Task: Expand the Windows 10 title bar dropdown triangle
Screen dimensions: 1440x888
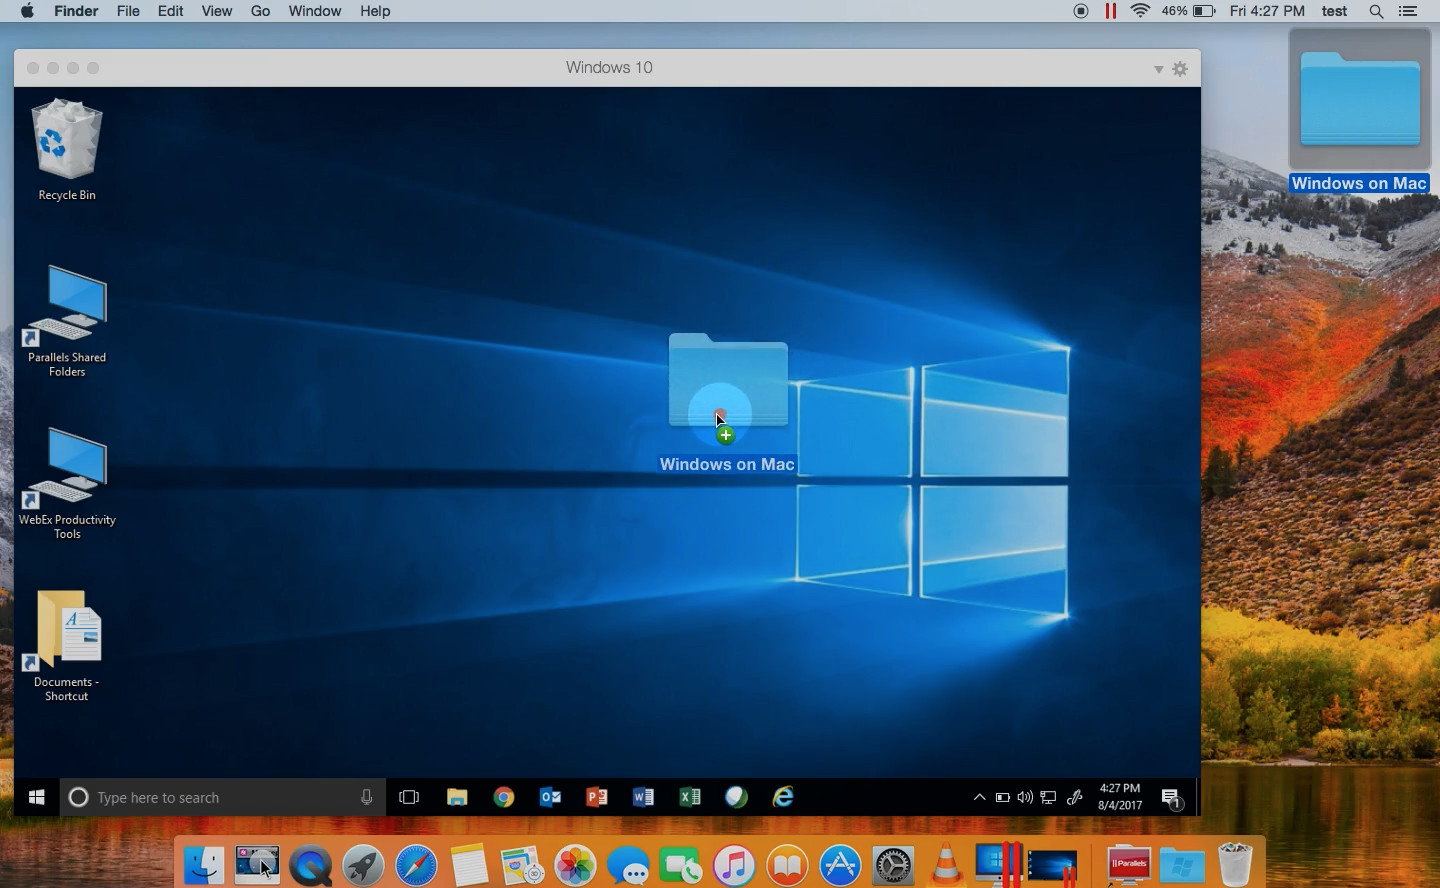Action: (1158, 69)
